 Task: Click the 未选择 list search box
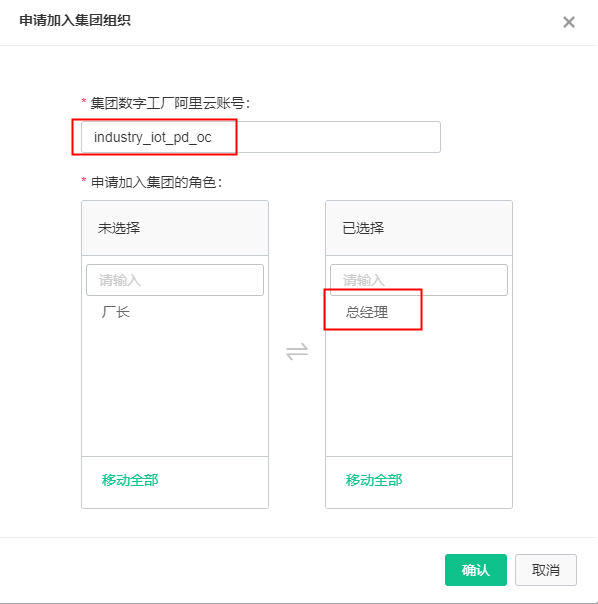click(175, 280)
